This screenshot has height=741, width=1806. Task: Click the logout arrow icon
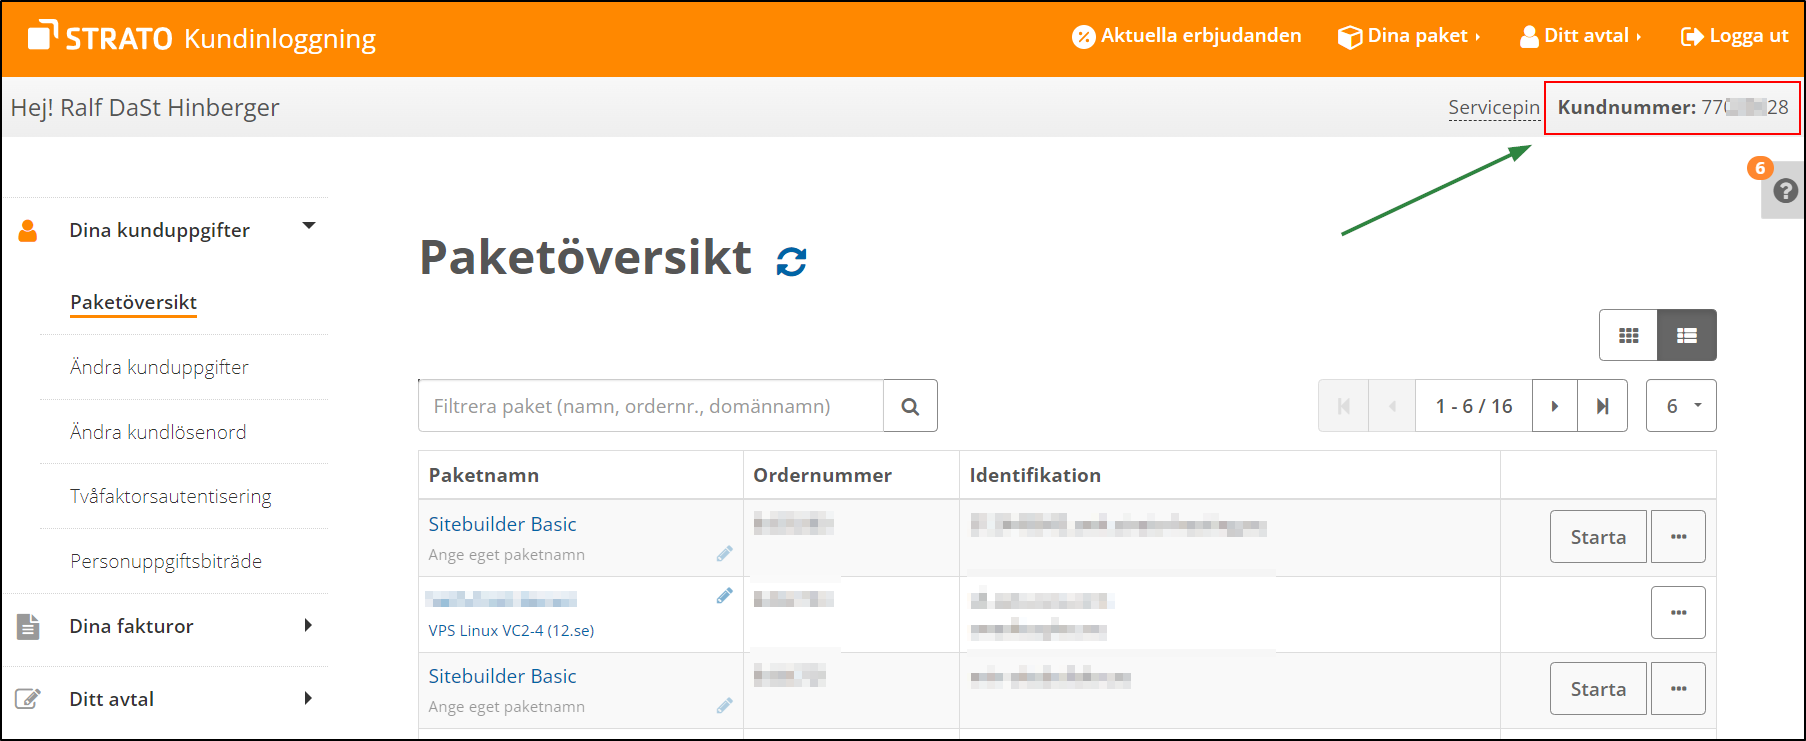pos(1692,37)
